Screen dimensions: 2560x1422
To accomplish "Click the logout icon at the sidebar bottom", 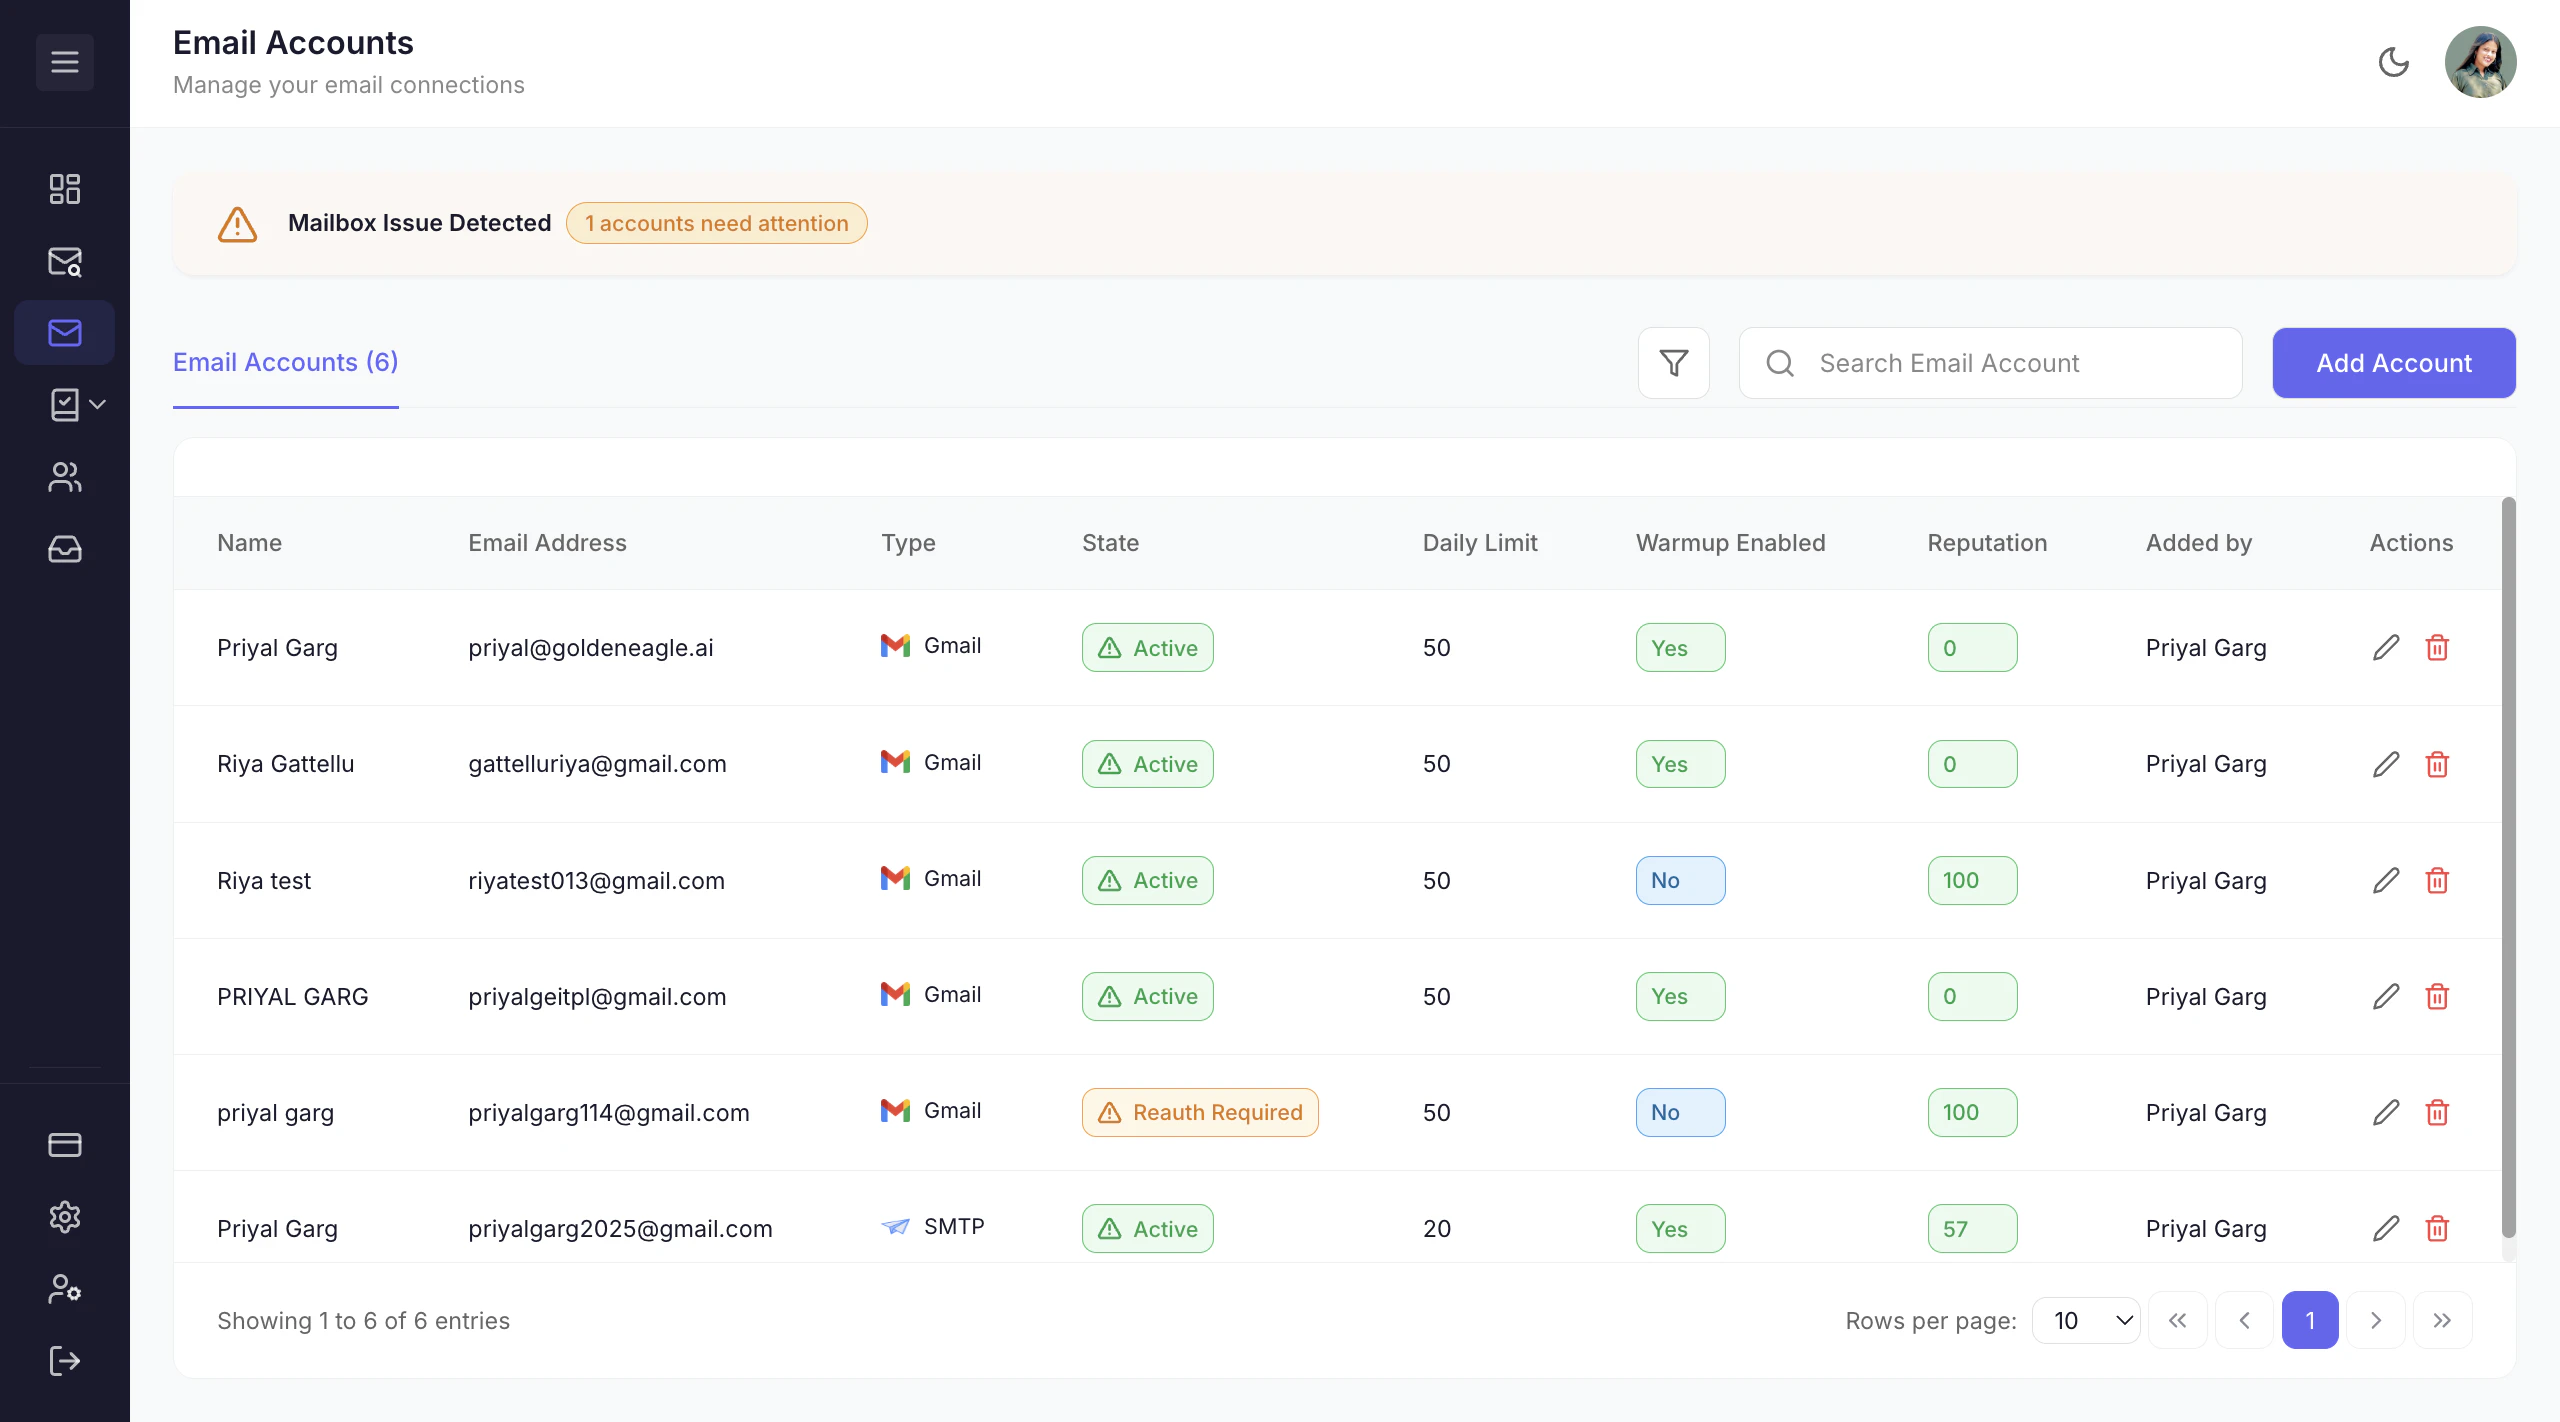I will (64, 1360).
